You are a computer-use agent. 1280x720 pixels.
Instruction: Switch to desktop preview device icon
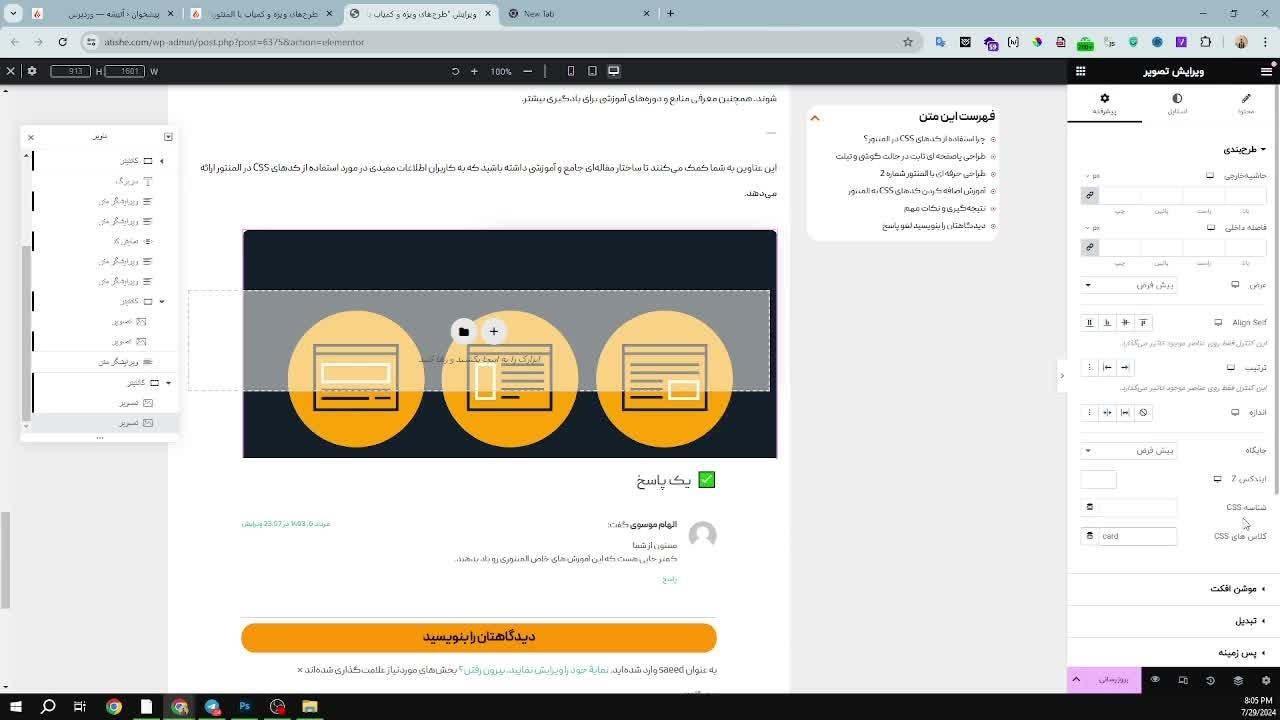[x=614, y=71]
